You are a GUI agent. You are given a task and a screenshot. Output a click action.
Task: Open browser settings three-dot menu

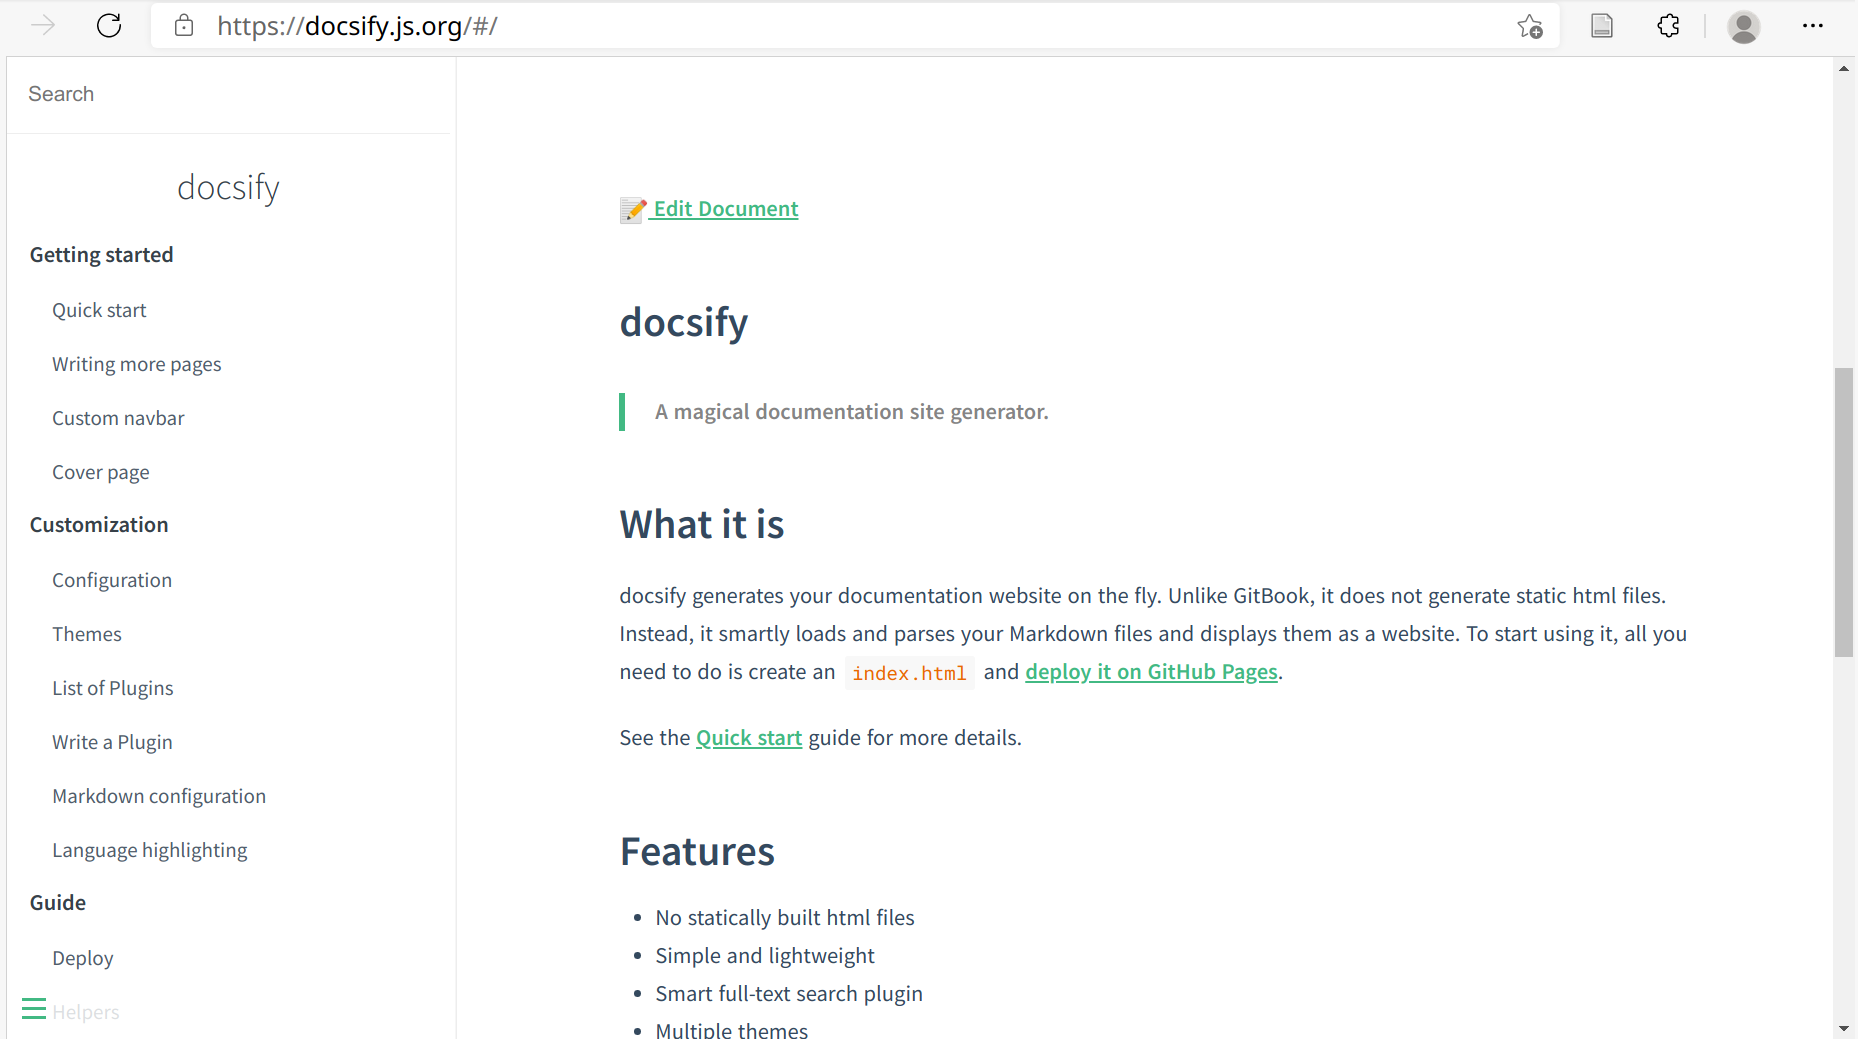(1813, 26)
